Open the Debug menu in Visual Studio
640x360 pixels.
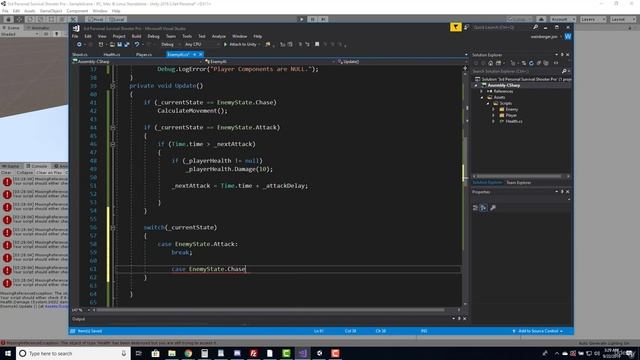pyautogui.click(x=153, y=36)
